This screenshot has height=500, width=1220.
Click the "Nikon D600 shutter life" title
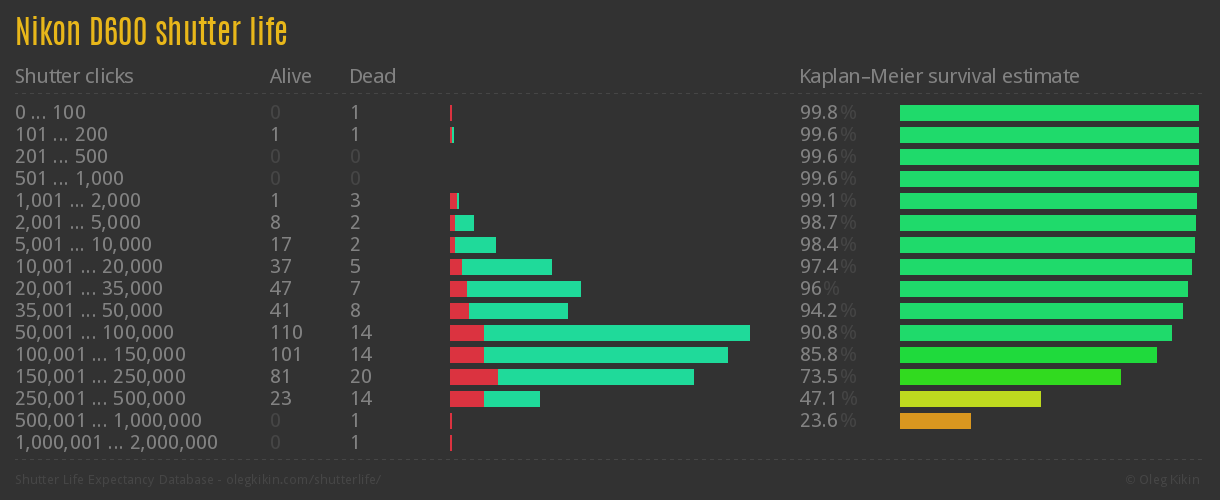click(151, 33)
